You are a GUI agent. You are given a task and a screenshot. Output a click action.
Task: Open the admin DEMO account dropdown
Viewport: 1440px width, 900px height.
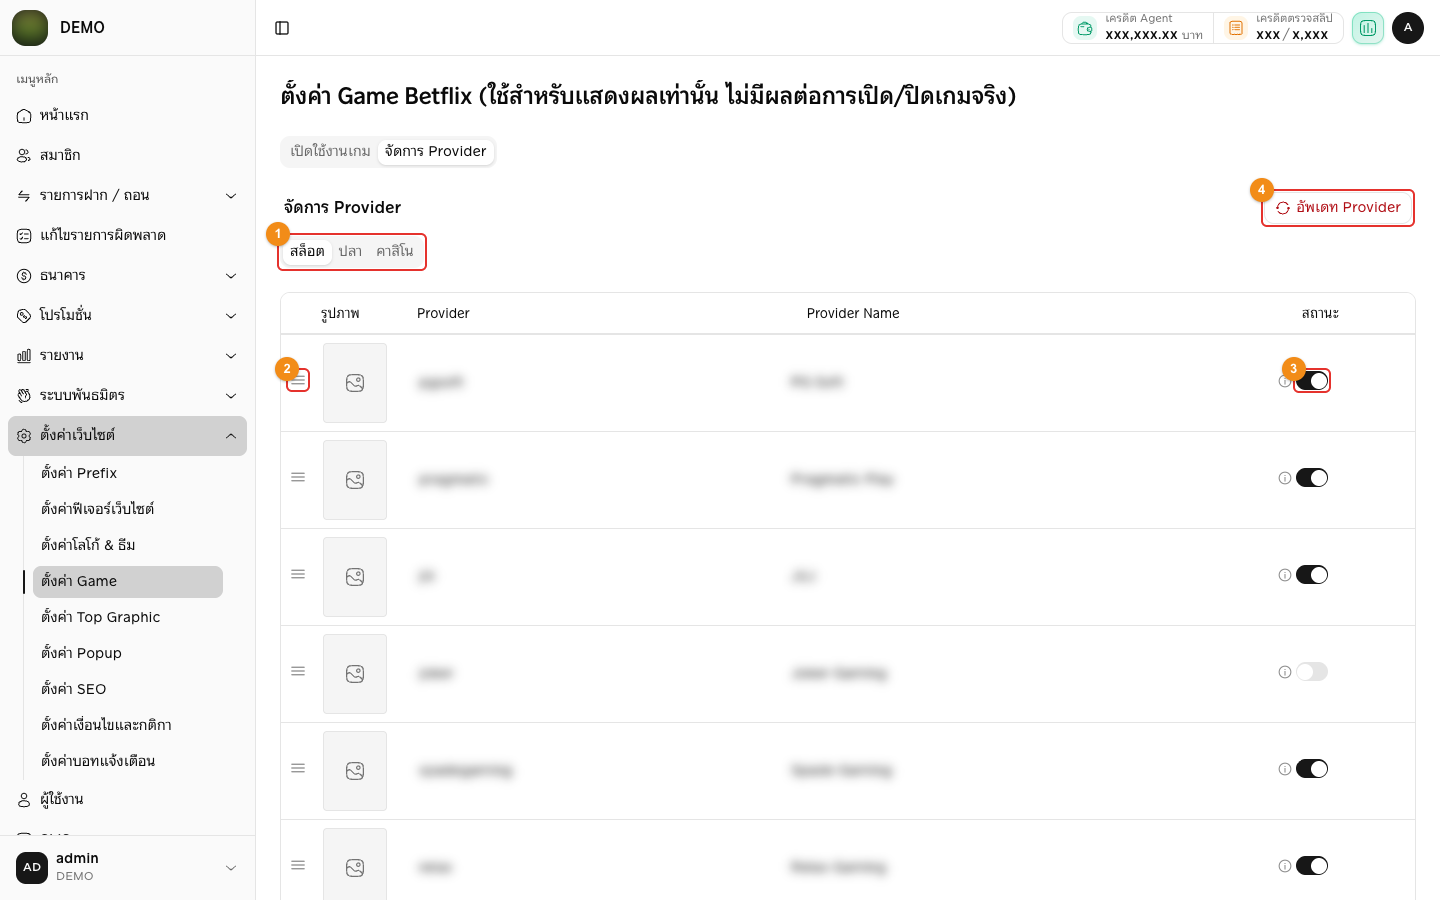(127, 867)
